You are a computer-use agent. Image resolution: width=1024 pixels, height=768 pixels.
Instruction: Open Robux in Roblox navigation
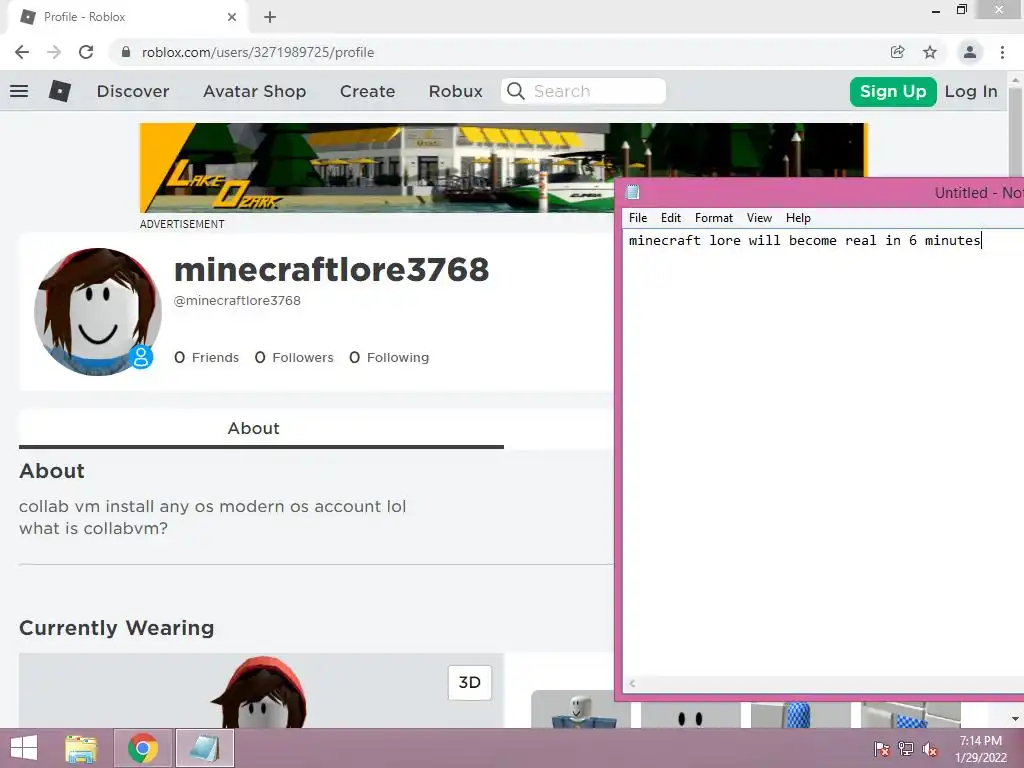tap(455, 91)
